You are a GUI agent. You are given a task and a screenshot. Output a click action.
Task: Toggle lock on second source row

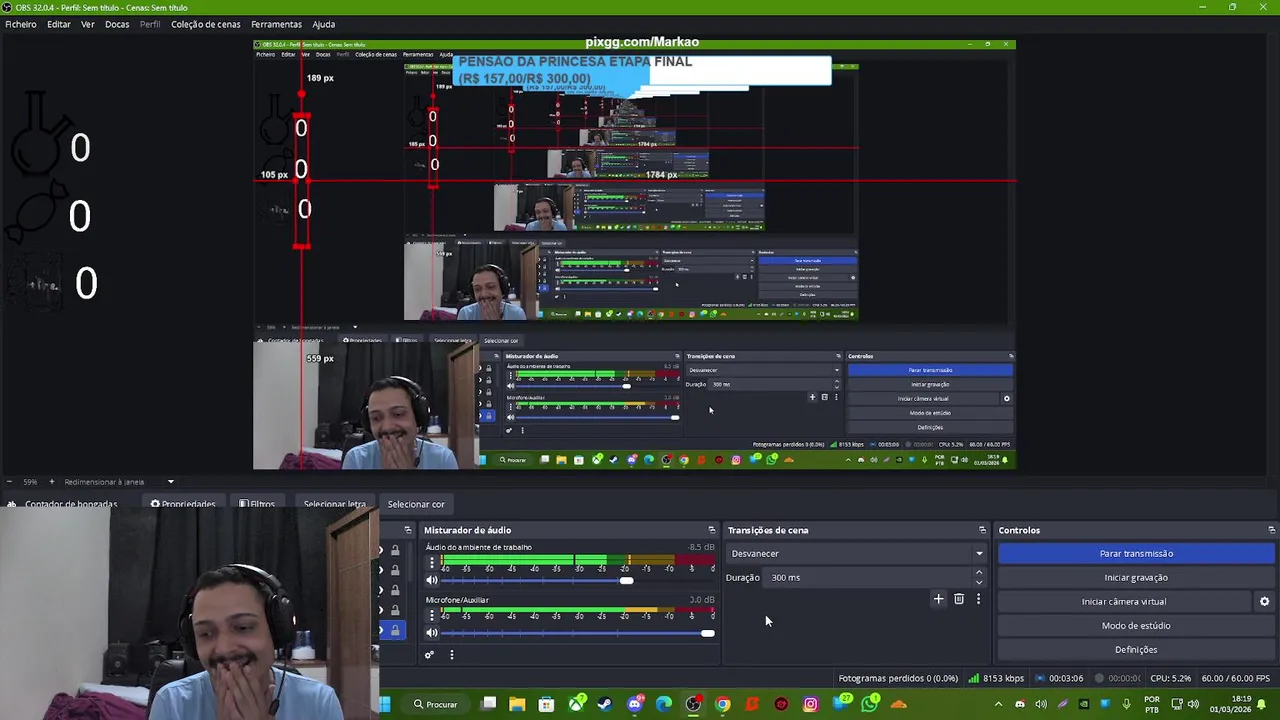(x=395, y=570)
